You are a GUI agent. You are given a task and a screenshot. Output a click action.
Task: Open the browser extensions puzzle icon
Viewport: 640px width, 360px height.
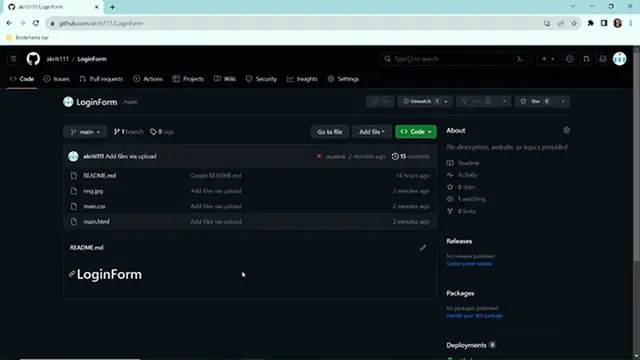tap(590, 23)
